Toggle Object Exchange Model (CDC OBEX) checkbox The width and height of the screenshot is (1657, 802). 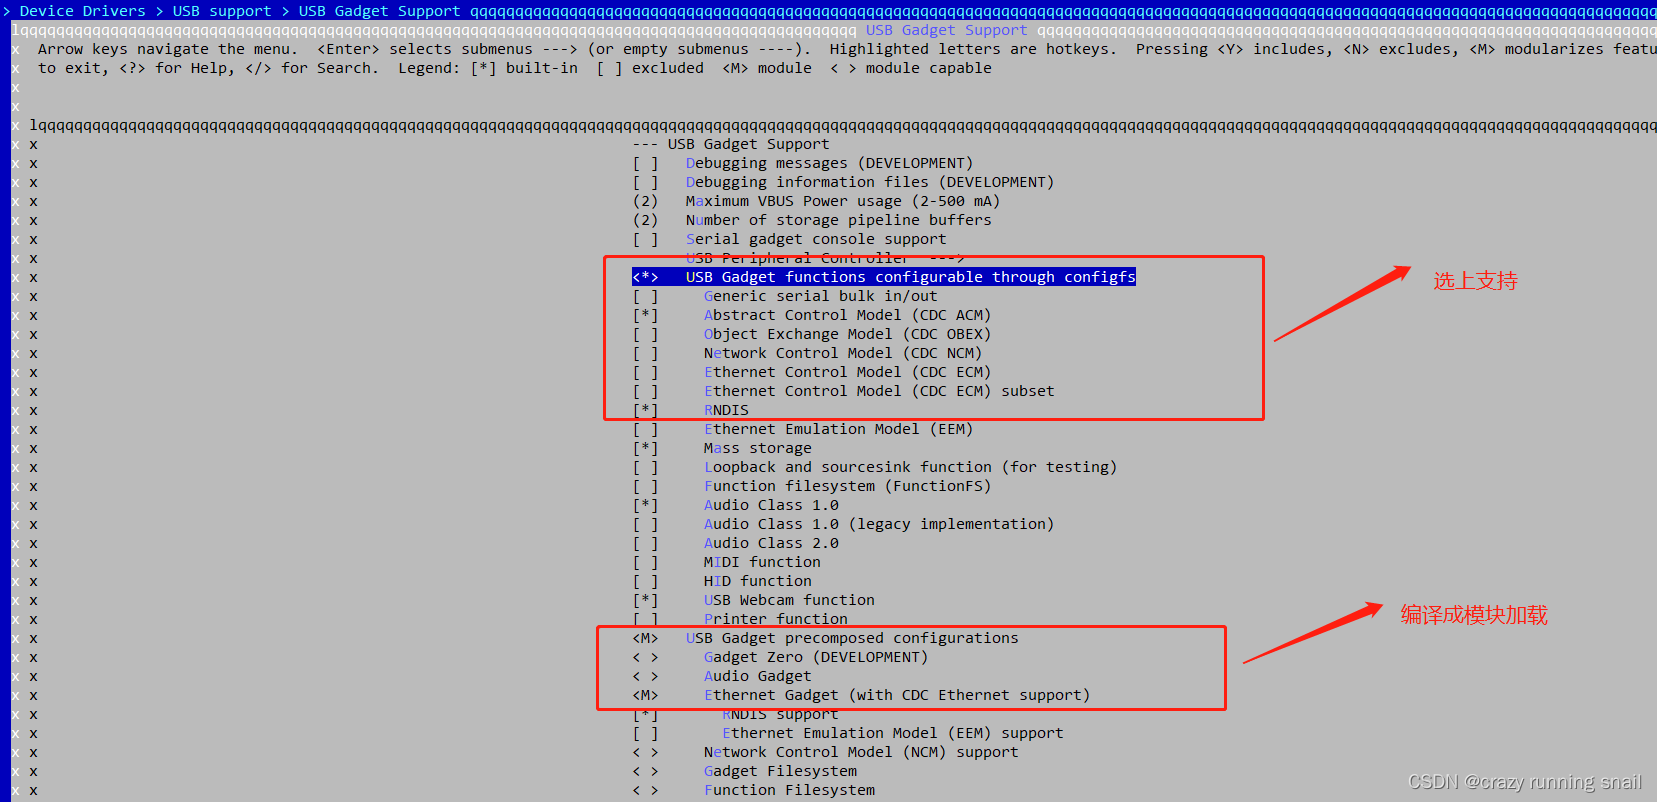tap(646, 334)
